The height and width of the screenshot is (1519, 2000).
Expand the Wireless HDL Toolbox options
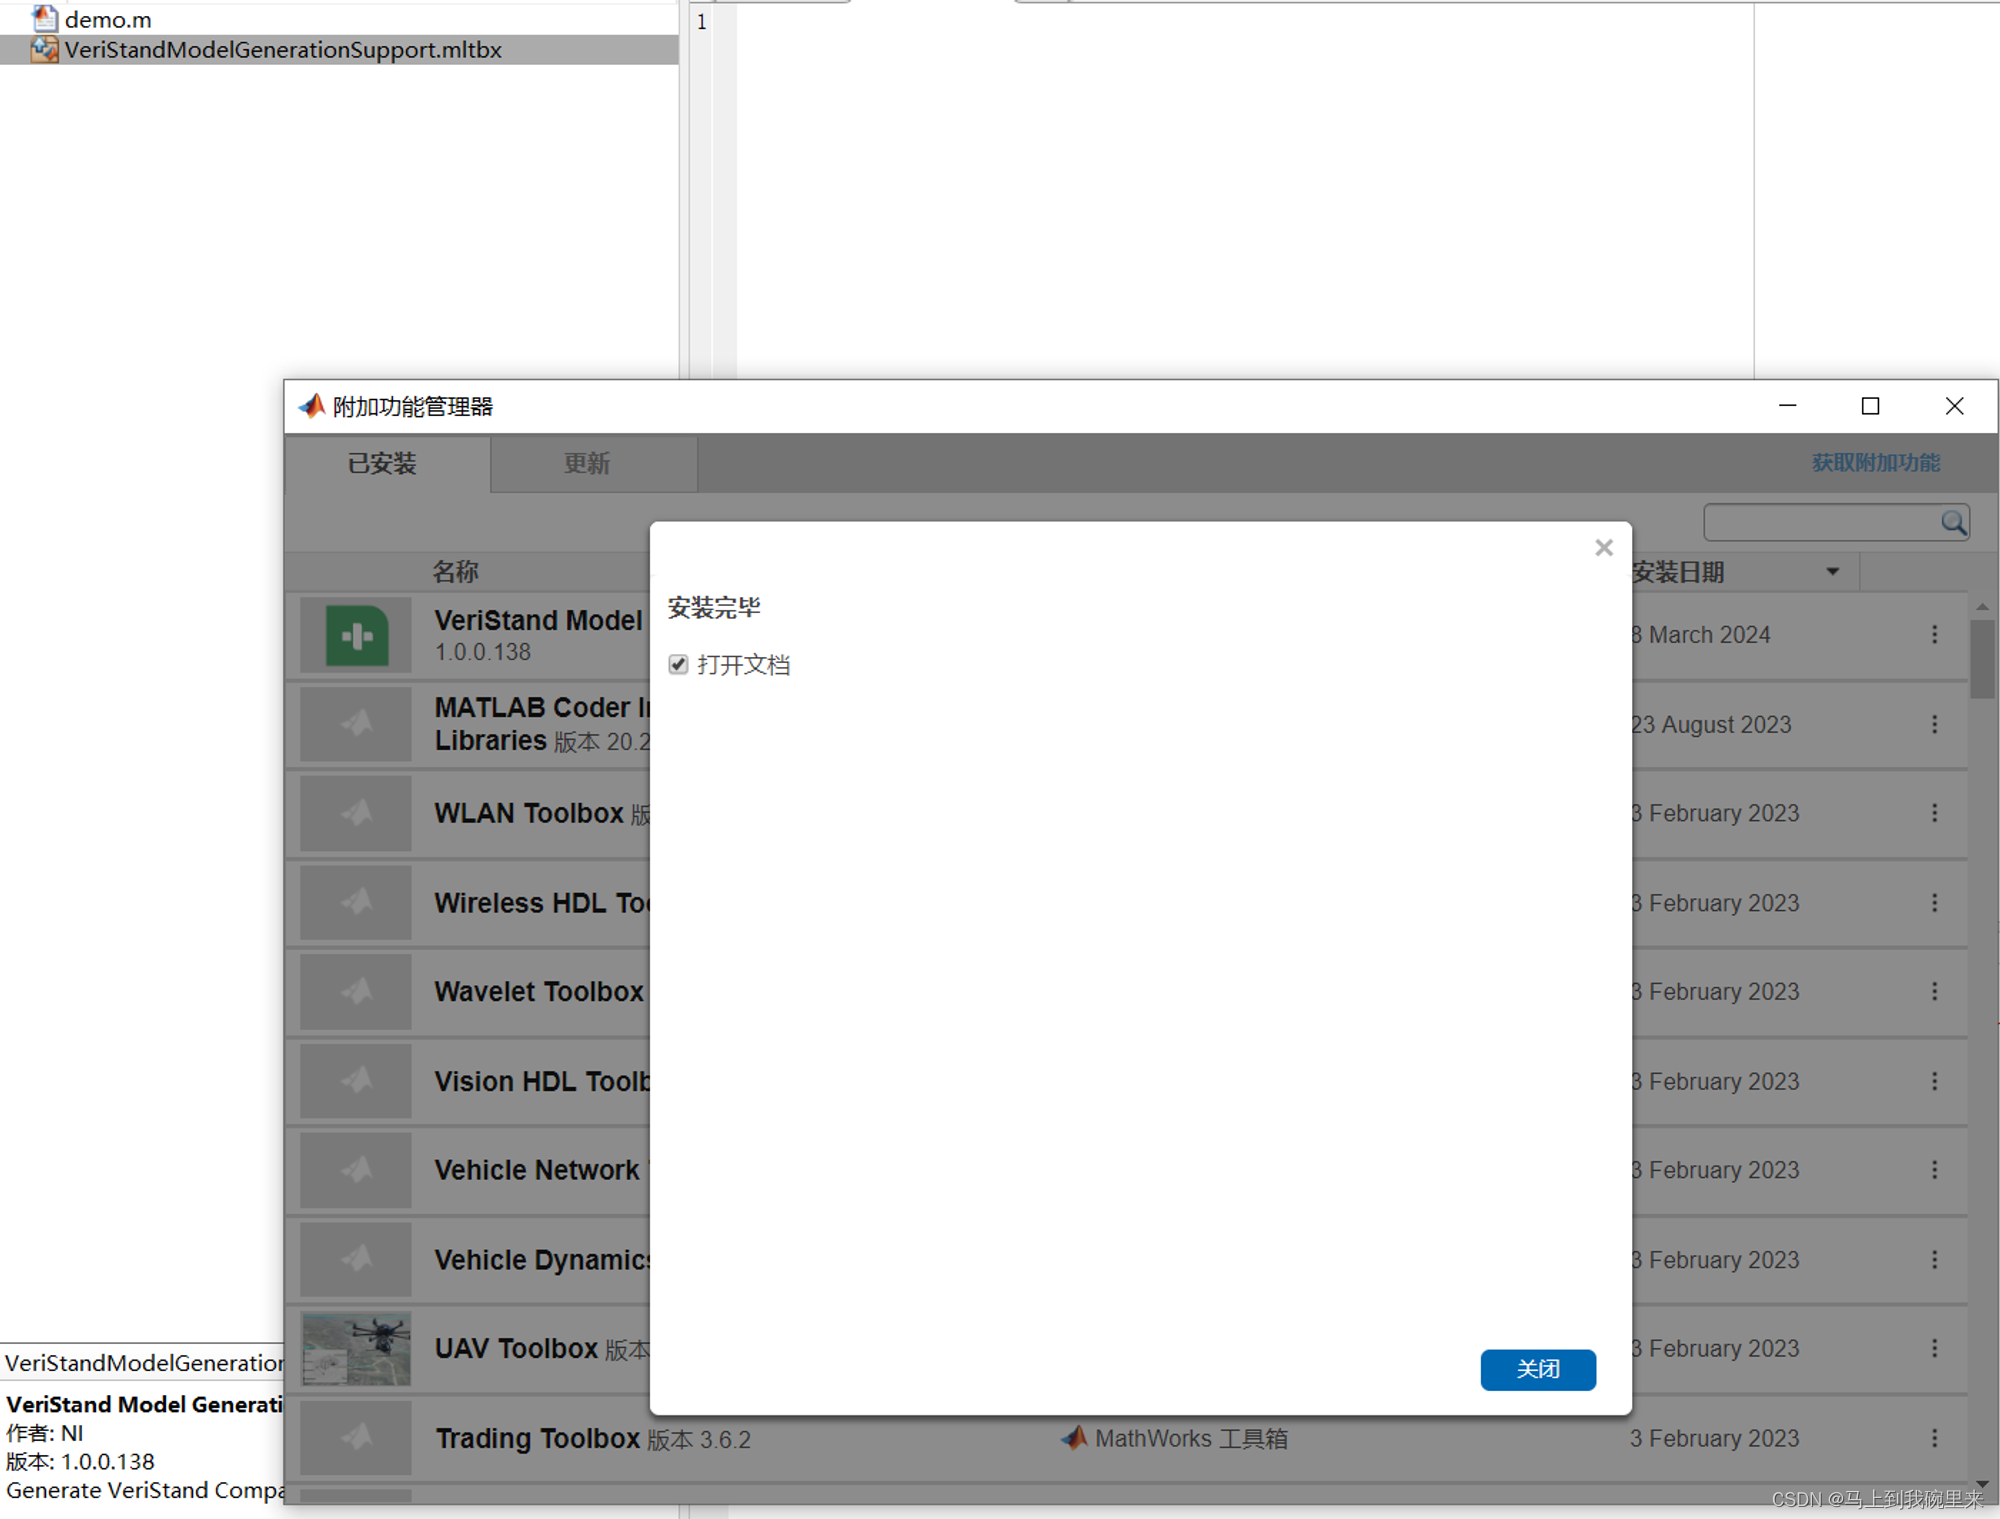[x=1935, y=903]
